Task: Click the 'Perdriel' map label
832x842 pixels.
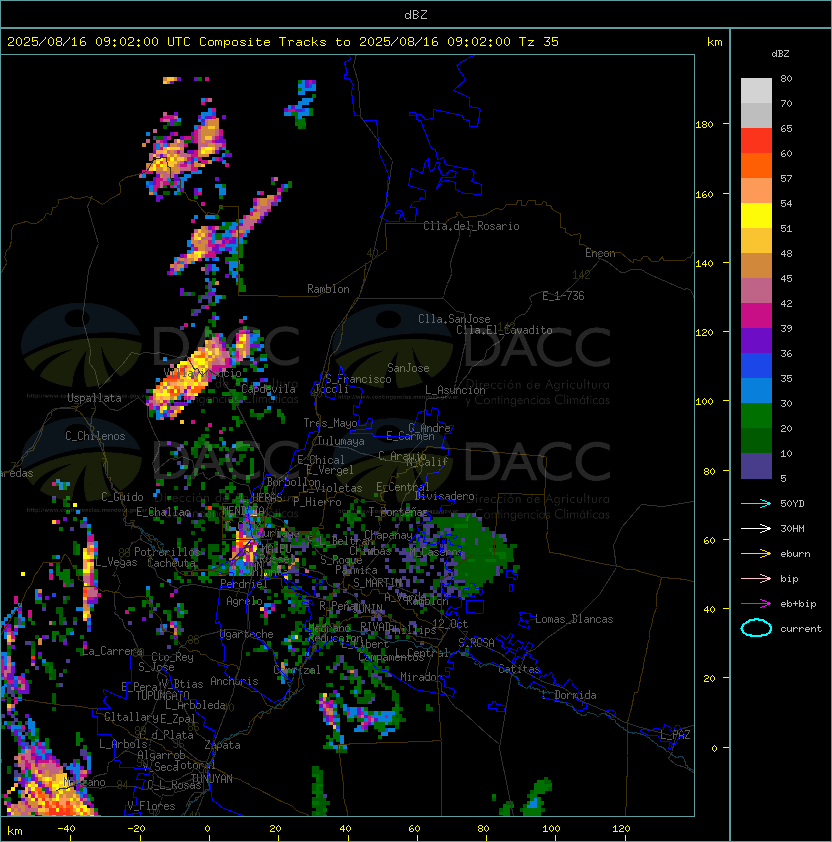Action: pos(243,583)
